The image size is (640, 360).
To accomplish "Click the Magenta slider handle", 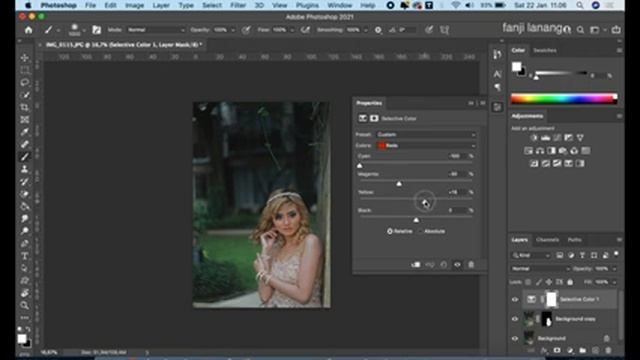I will [399, 184].
